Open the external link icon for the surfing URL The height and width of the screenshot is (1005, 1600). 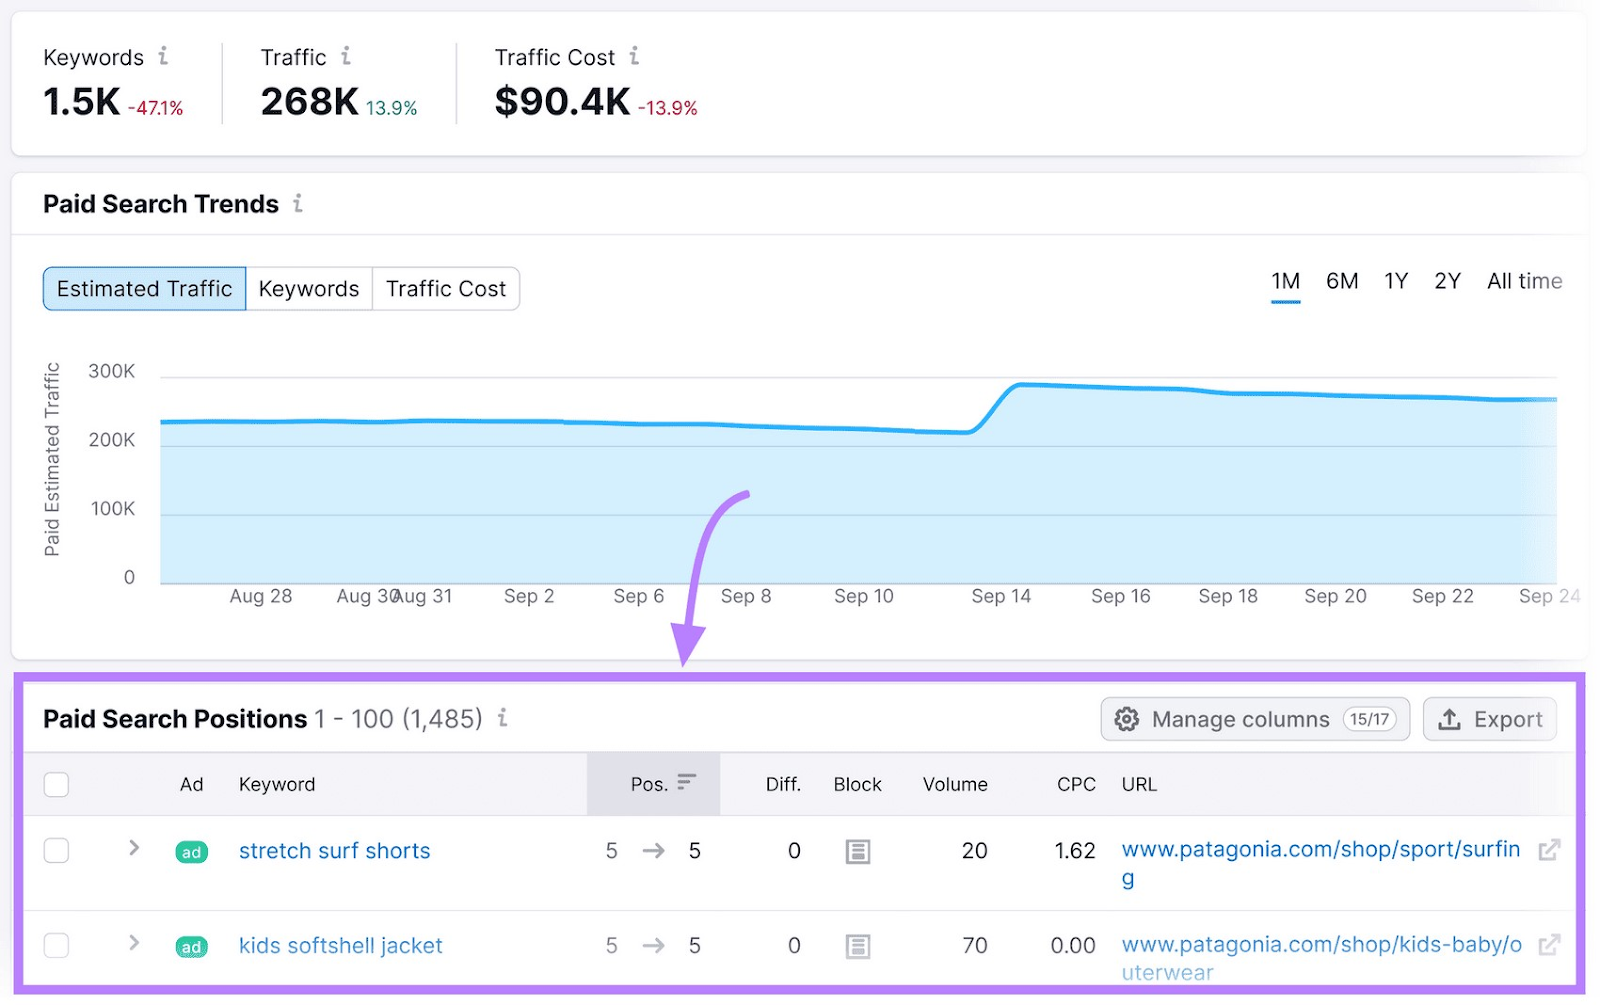[1549, 850]
